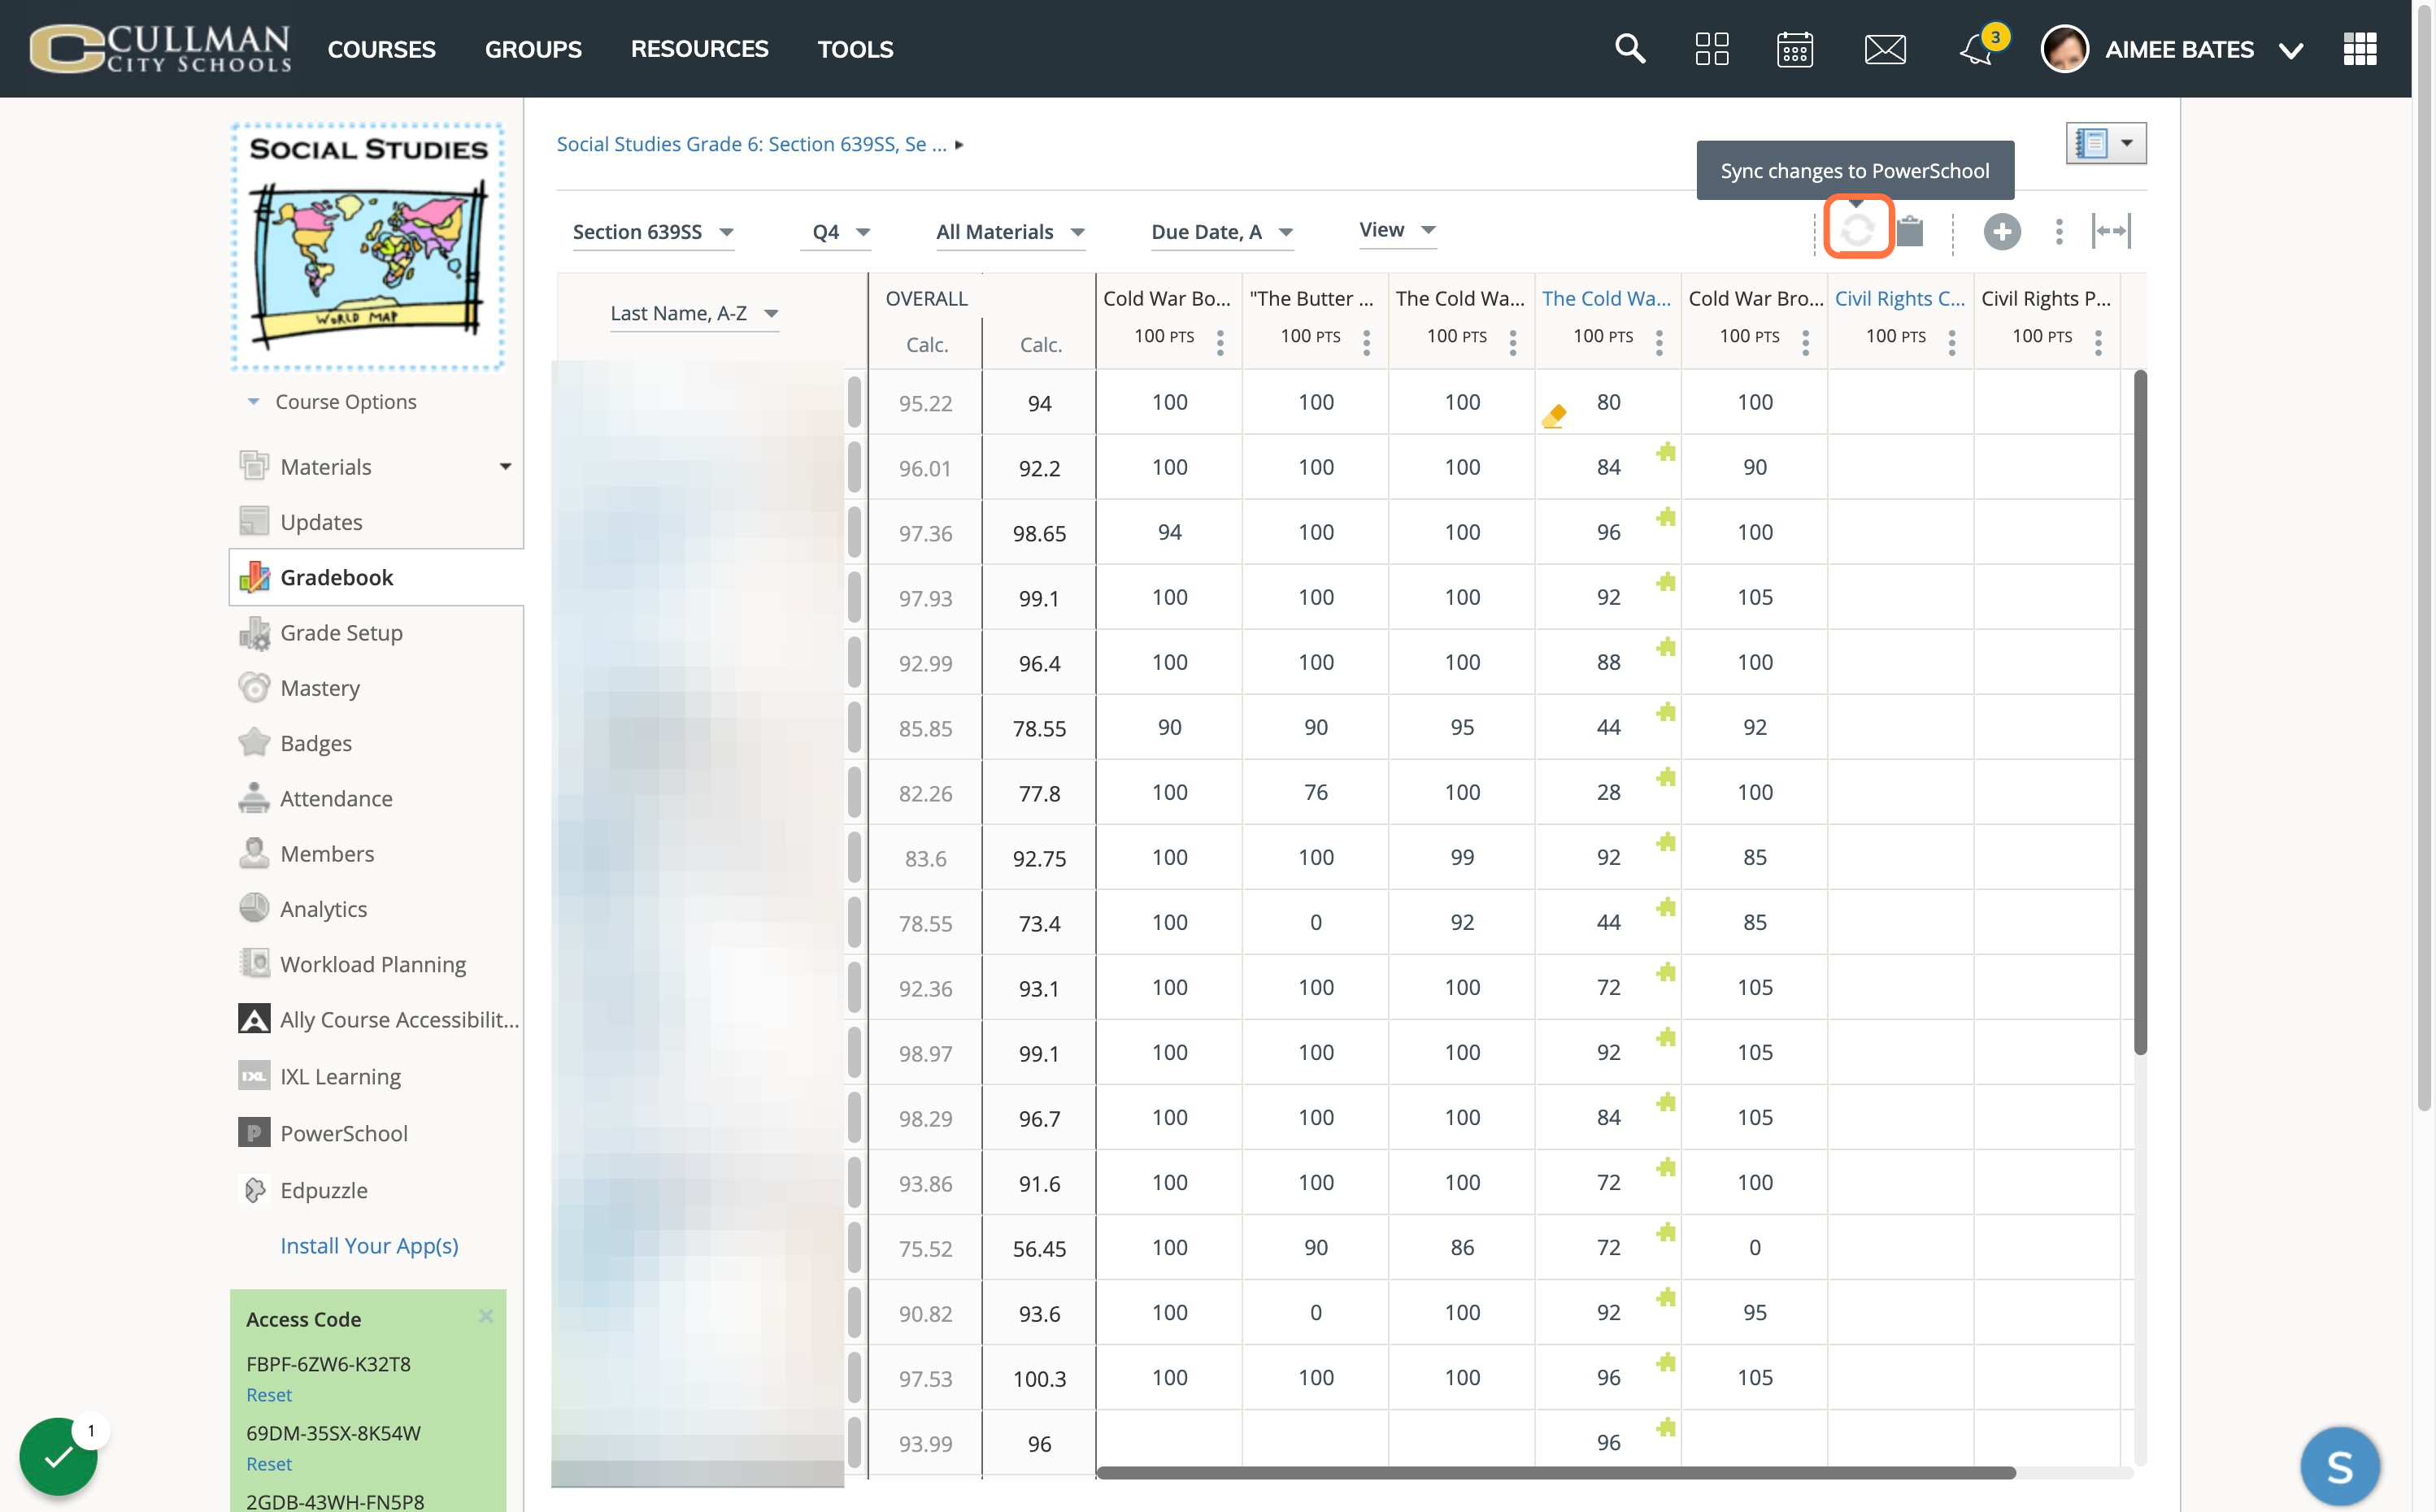Open the app grid icon at top right

click(x=2360, y=48)
